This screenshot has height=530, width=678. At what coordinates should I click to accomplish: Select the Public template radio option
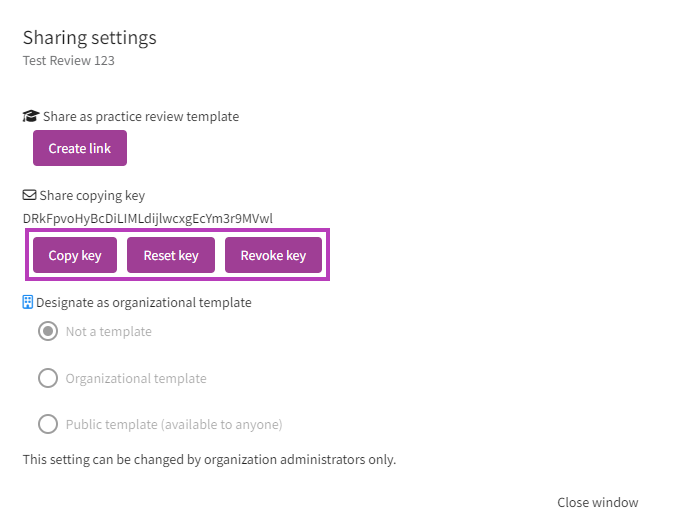tap(48, 424)
